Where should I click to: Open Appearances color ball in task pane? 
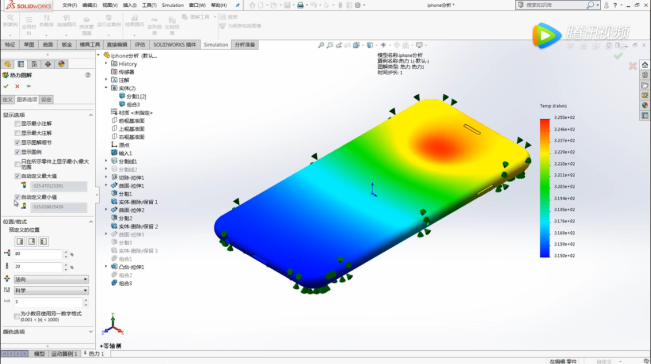pyautogui.click(x=645, y=105)
